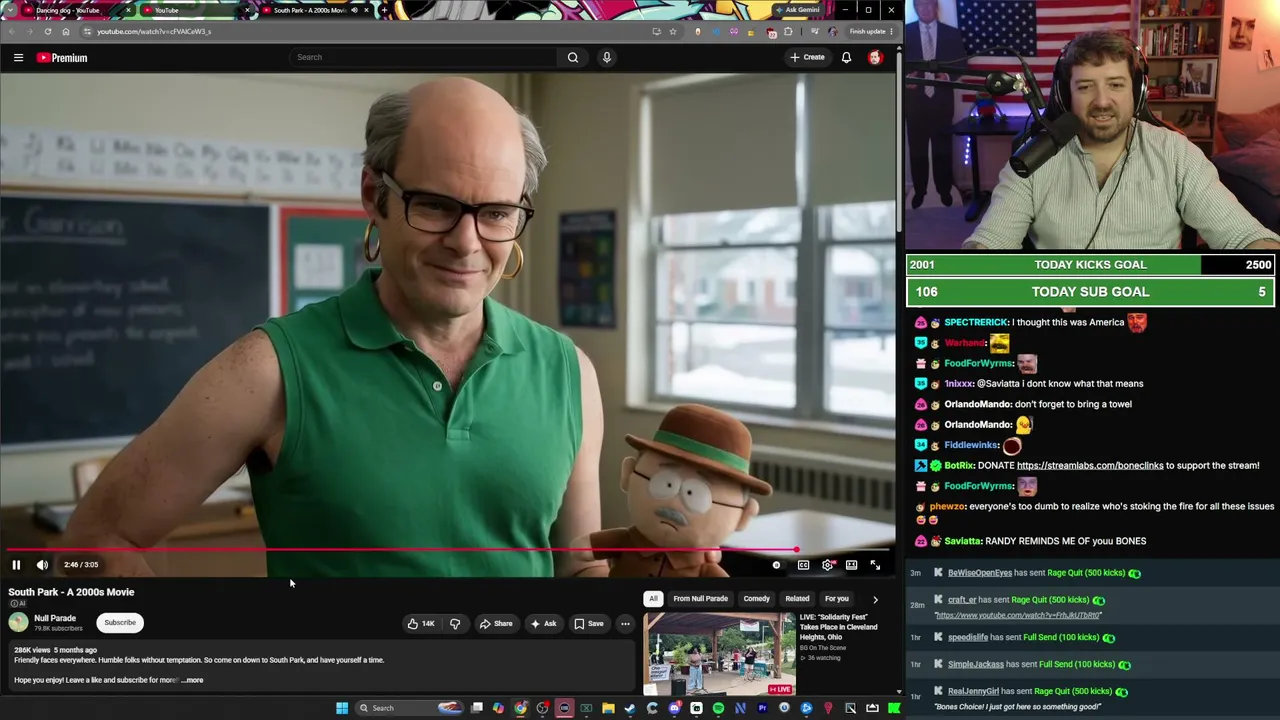
Task: Bookmark this page with the star
Action: click(x=673, y=31)
